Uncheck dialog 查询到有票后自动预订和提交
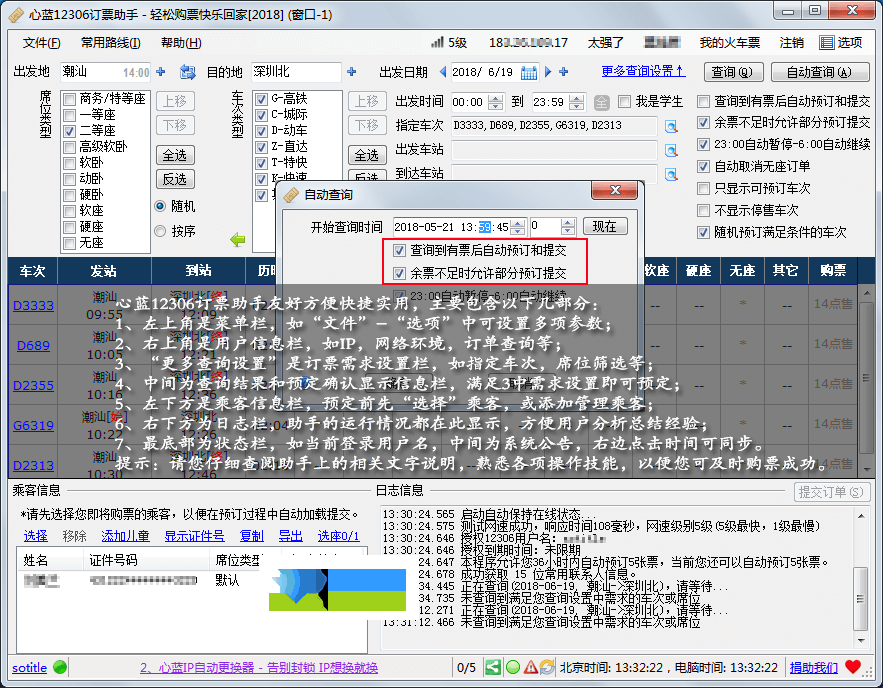 pyautogui.click(x=399, y=250)
